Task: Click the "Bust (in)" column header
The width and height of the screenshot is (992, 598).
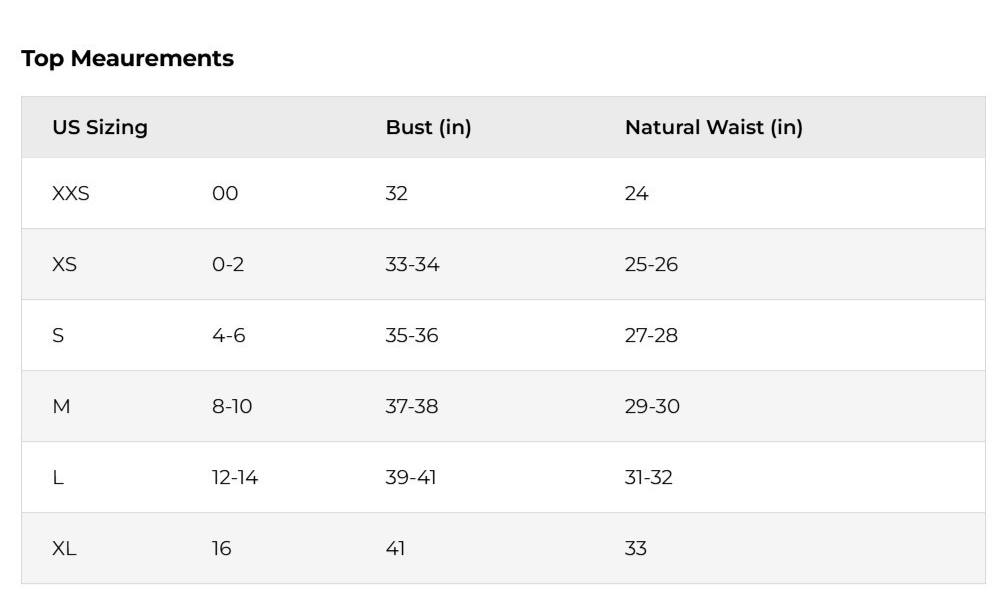Action: [428, 128]
